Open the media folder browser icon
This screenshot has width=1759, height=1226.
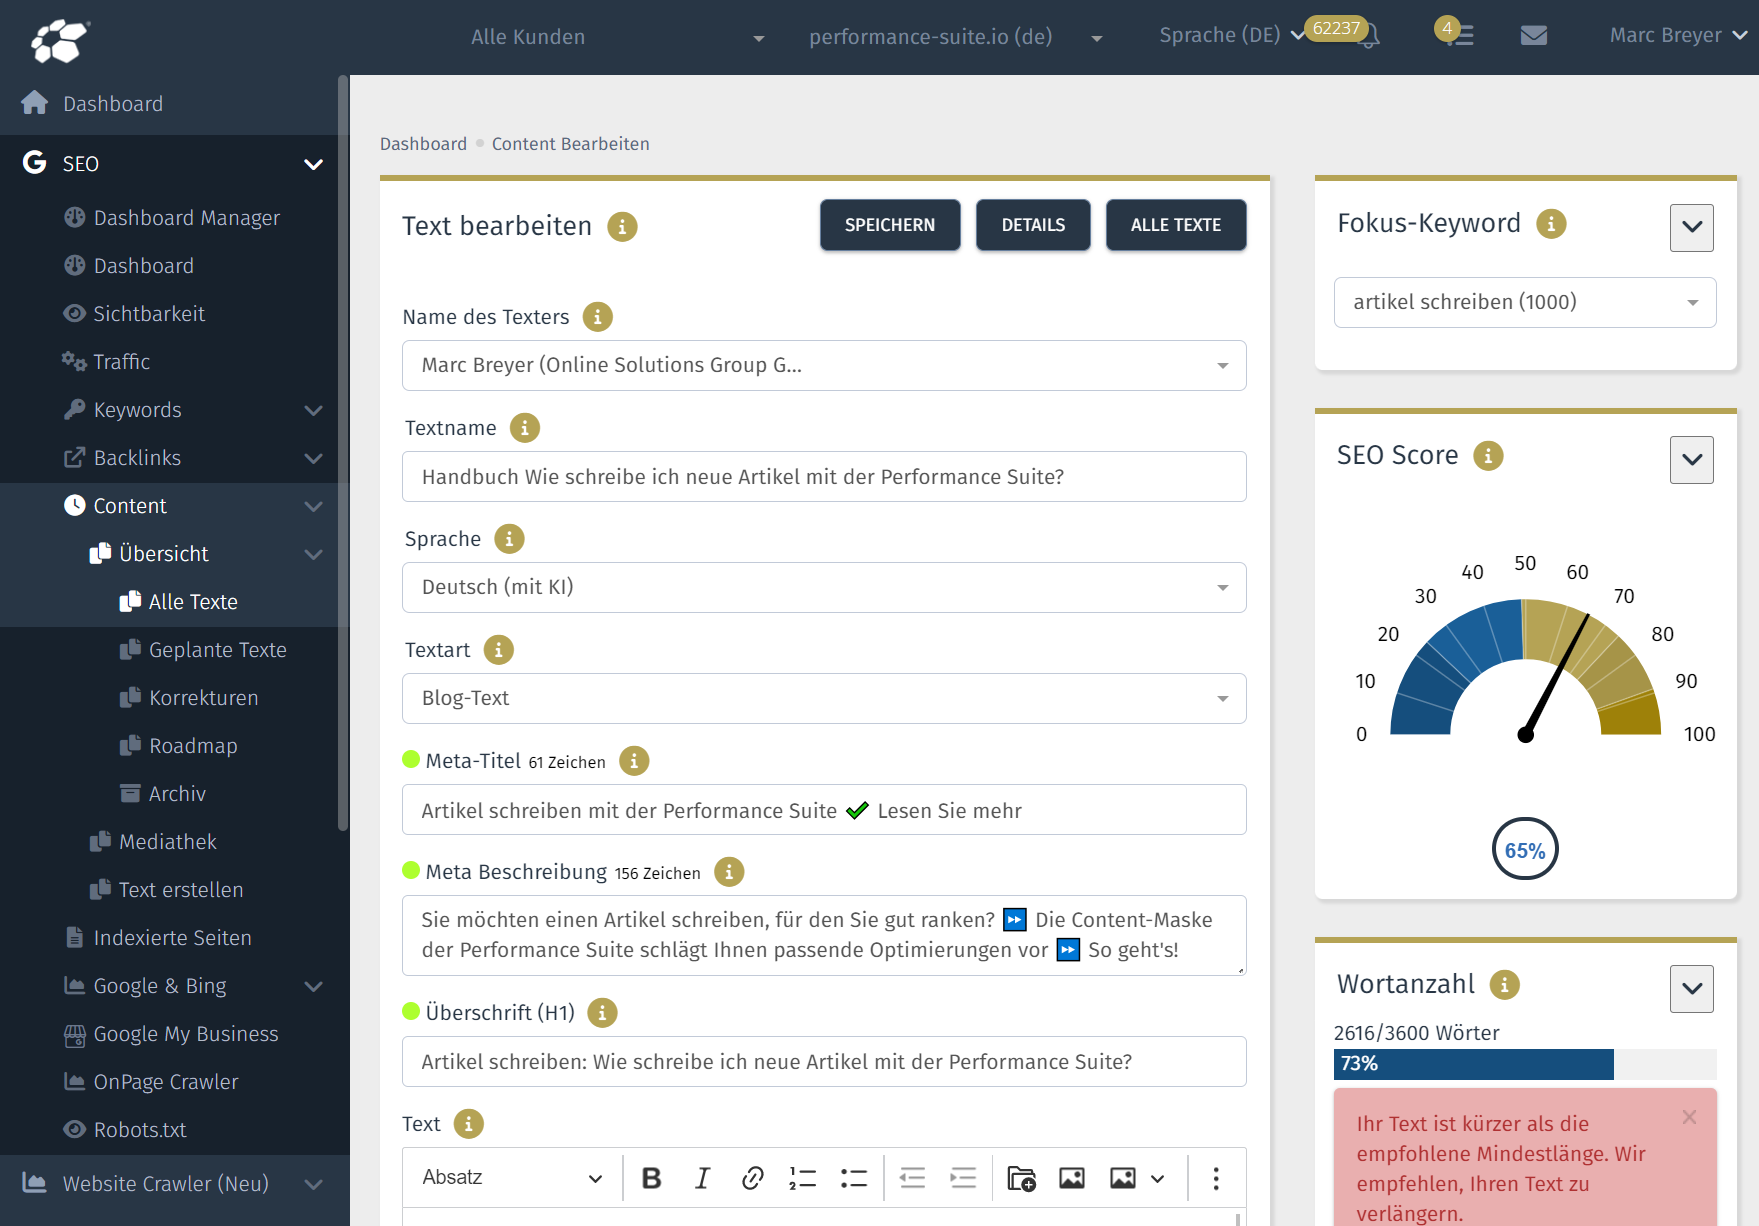(1021, 1178)
